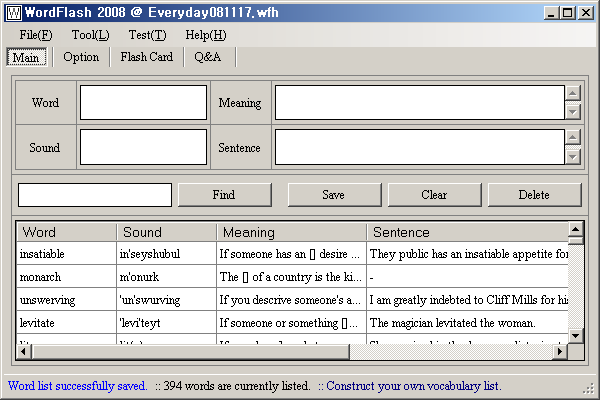Click the Clear button
600x400 pixels.
click(434, 195)
